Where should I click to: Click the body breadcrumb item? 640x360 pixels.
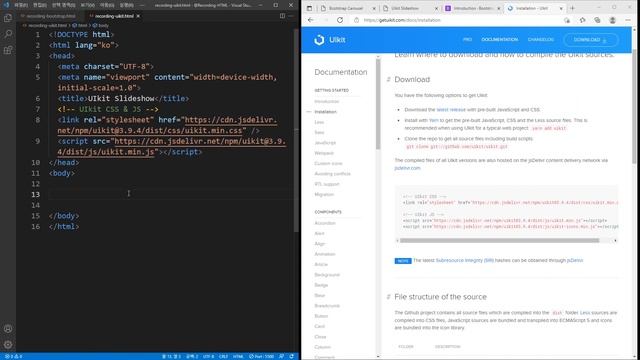click(101, 25)
